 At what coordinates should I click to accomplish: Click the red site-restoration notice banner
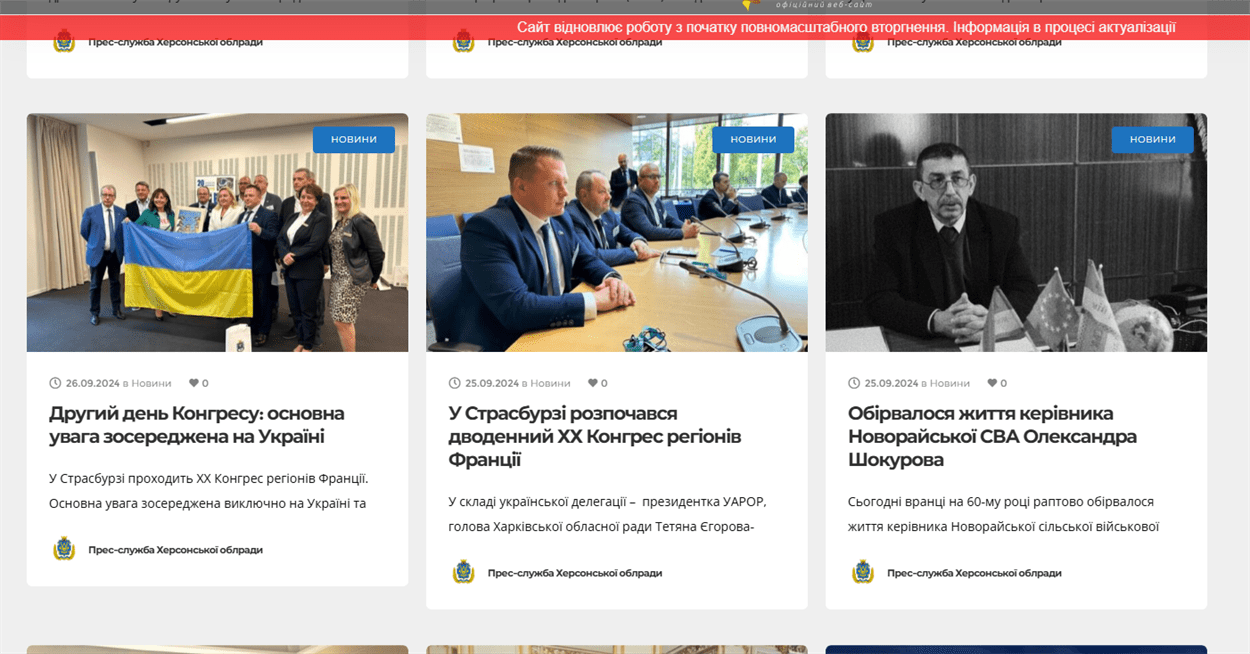845,27
